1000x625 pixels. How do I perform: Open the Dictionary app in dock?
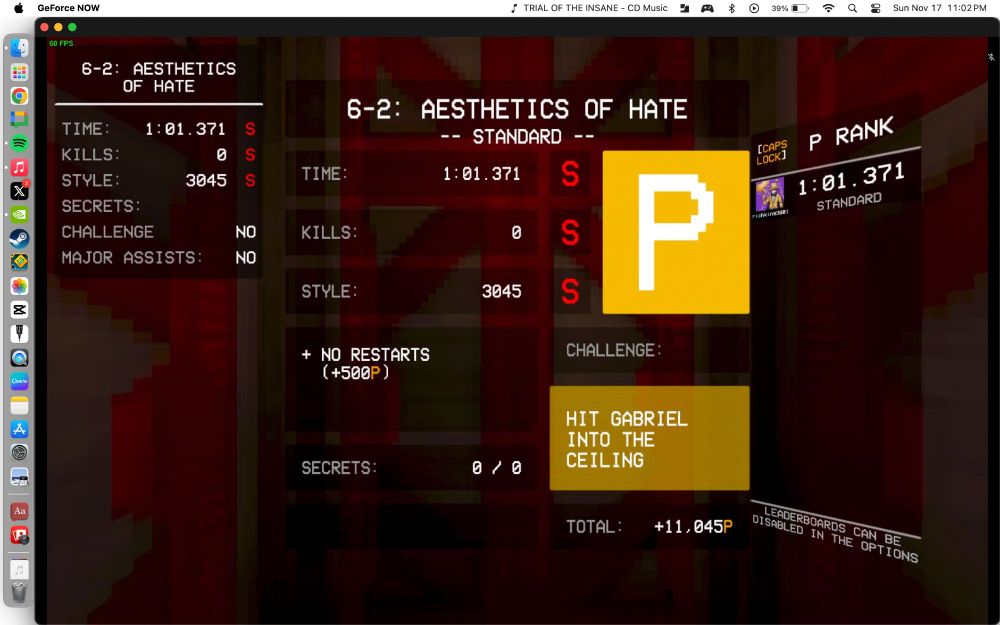19,511
